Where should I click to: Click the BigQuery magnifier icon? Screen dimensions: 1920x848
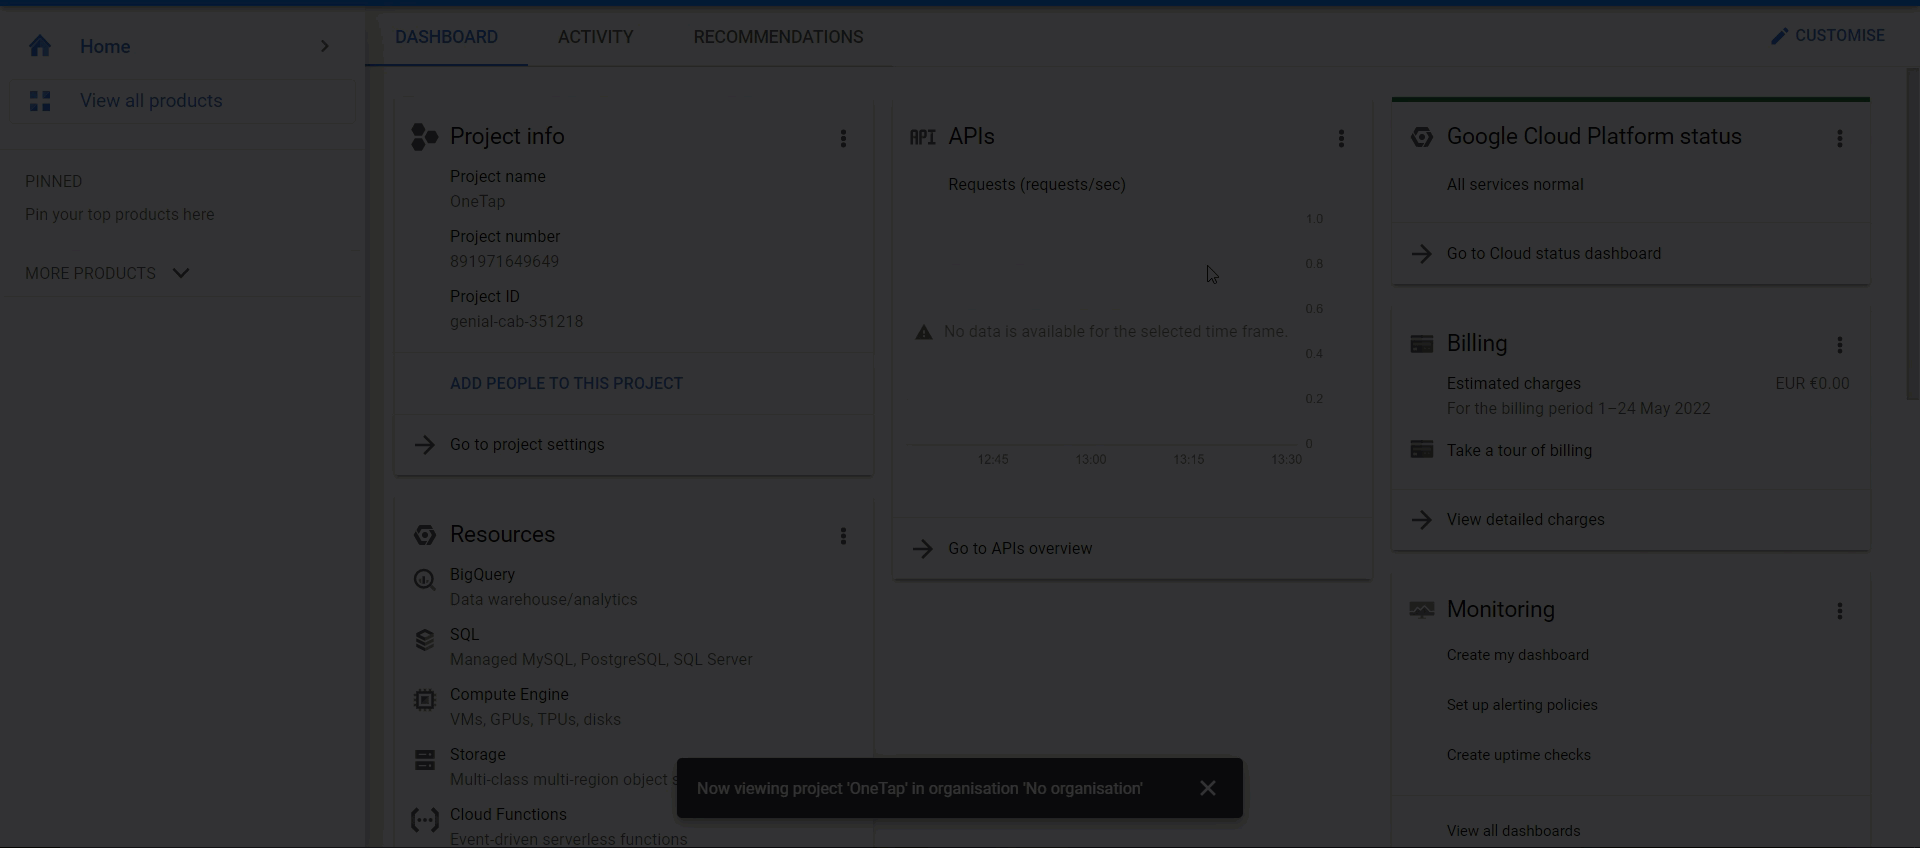pos(424,580)
